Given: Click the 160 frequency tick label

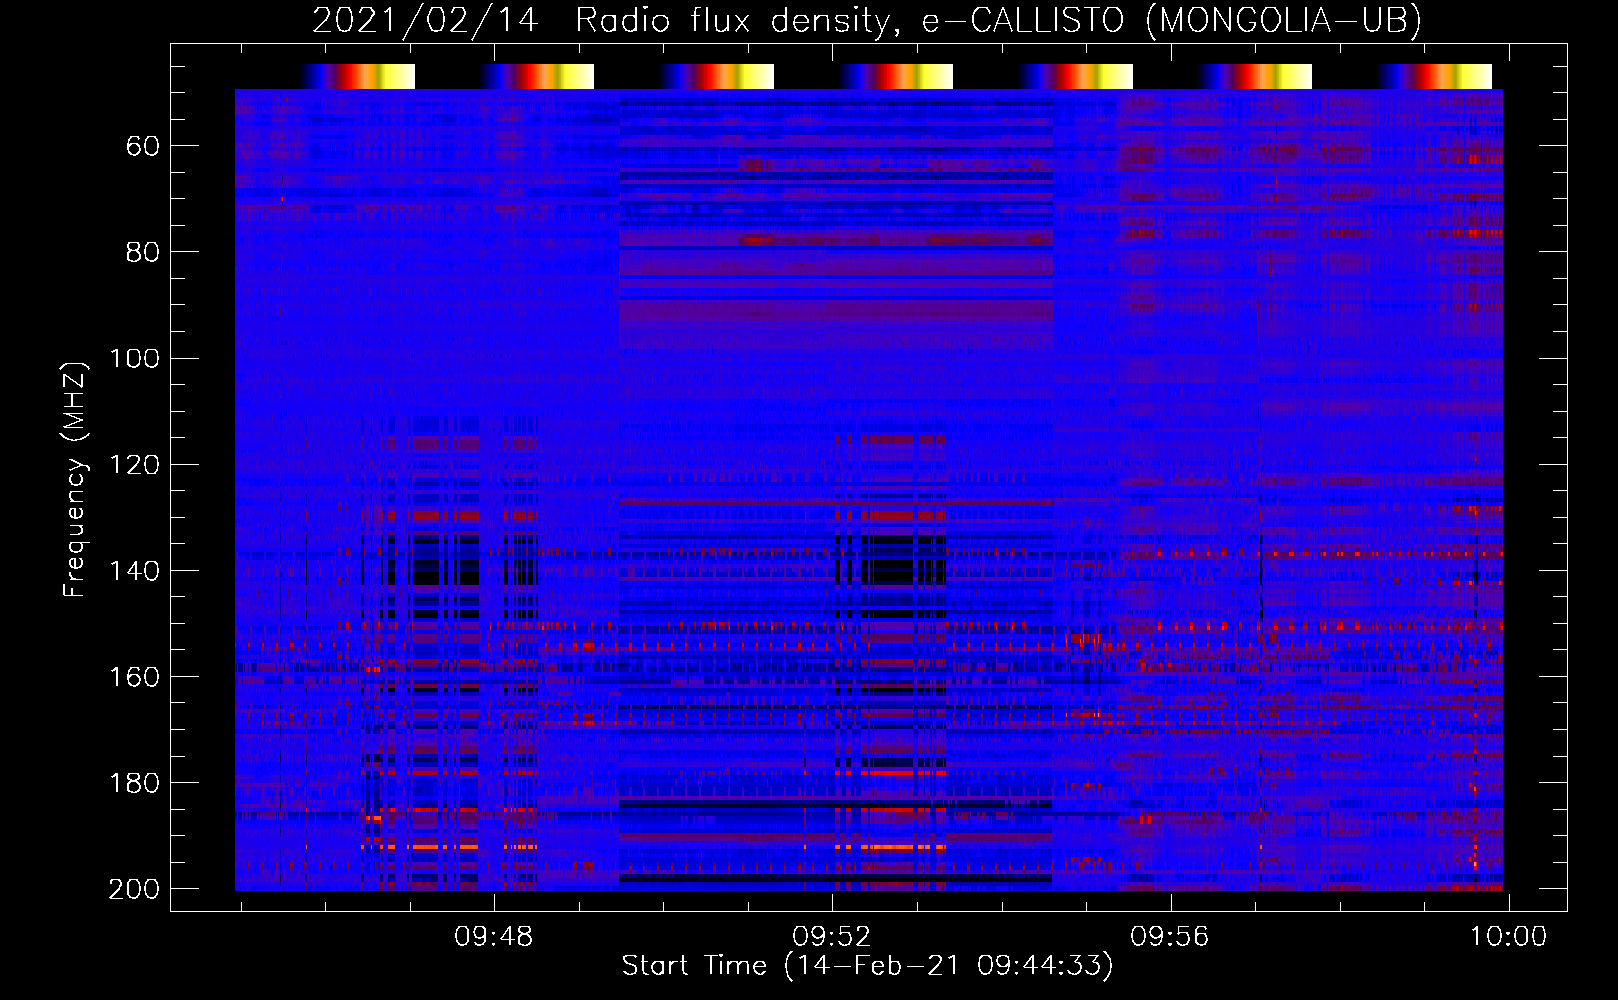Looking at the screenshot, I should tap(134, 677).
